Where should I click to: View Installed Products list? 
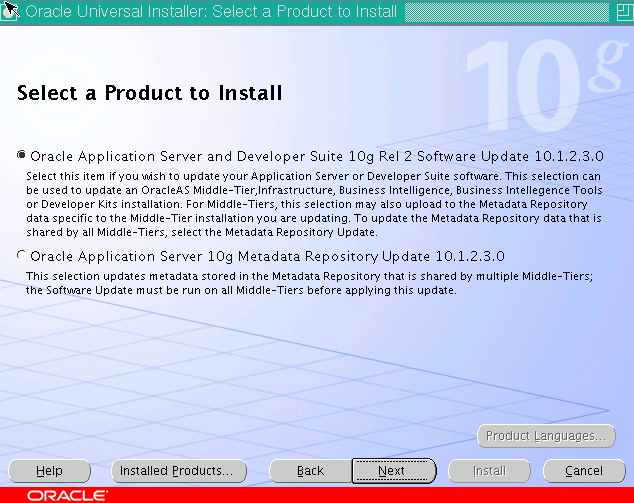[179, 471]
